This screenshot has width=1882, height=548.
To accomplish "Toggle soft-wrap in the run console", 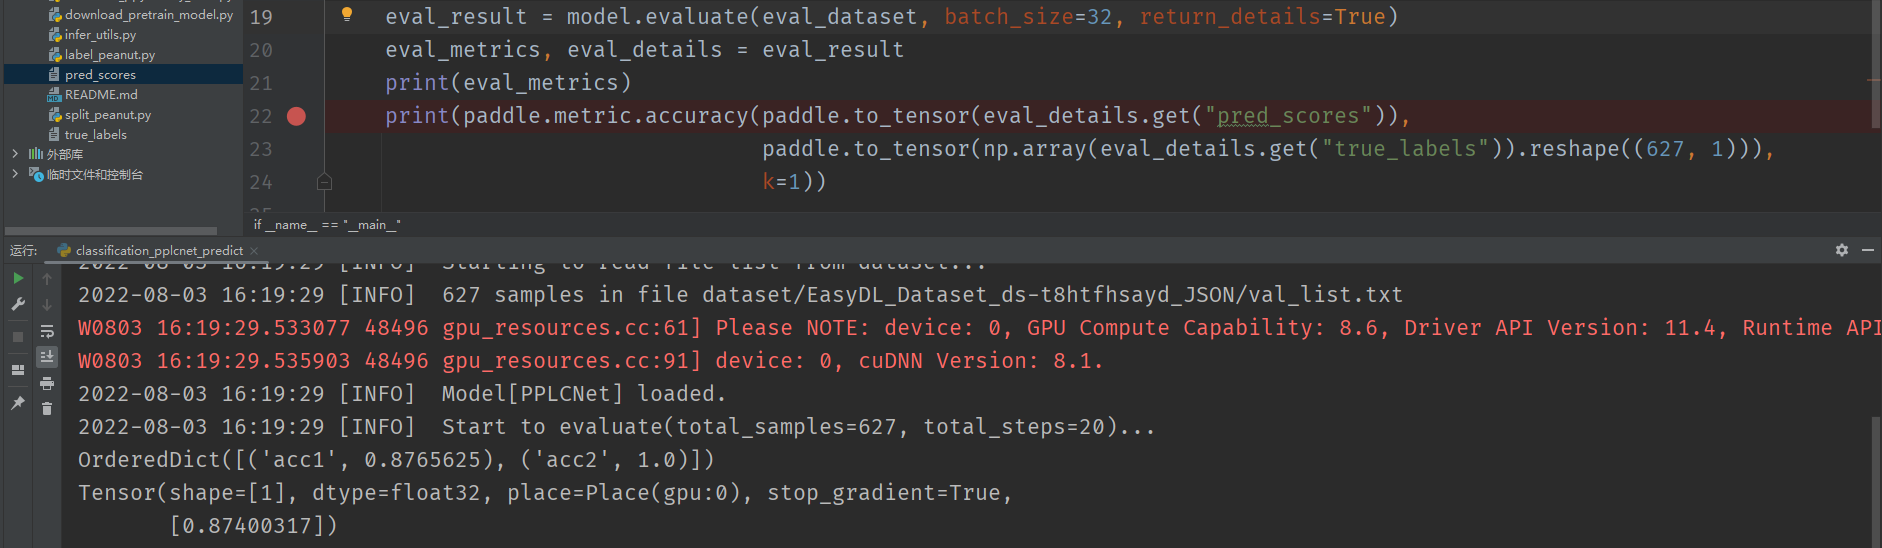I will pos(47,331).
